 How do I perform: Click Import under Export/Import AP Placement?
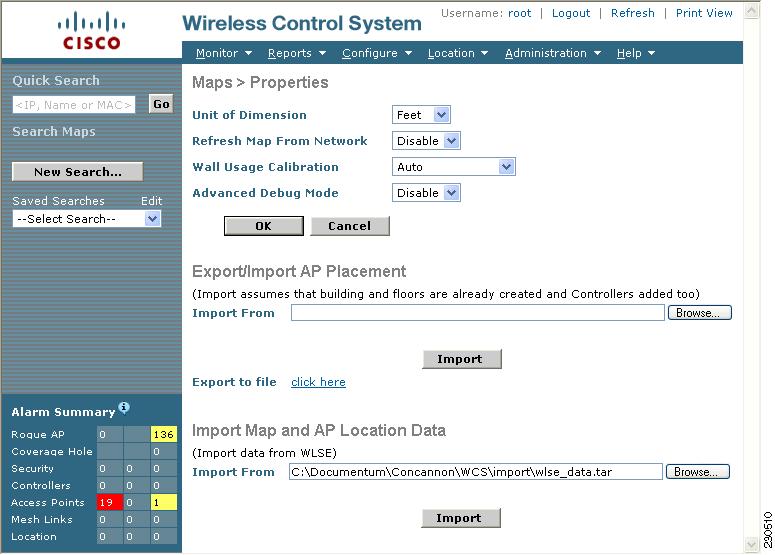[462, 359]
